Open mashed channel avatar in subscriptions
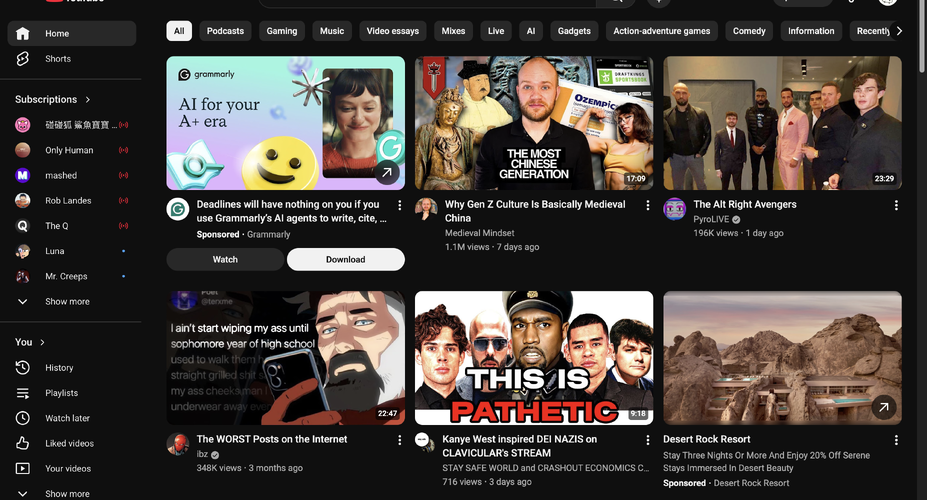The height and width of the screenshot is (500, 927). click(x=22, y=176)
